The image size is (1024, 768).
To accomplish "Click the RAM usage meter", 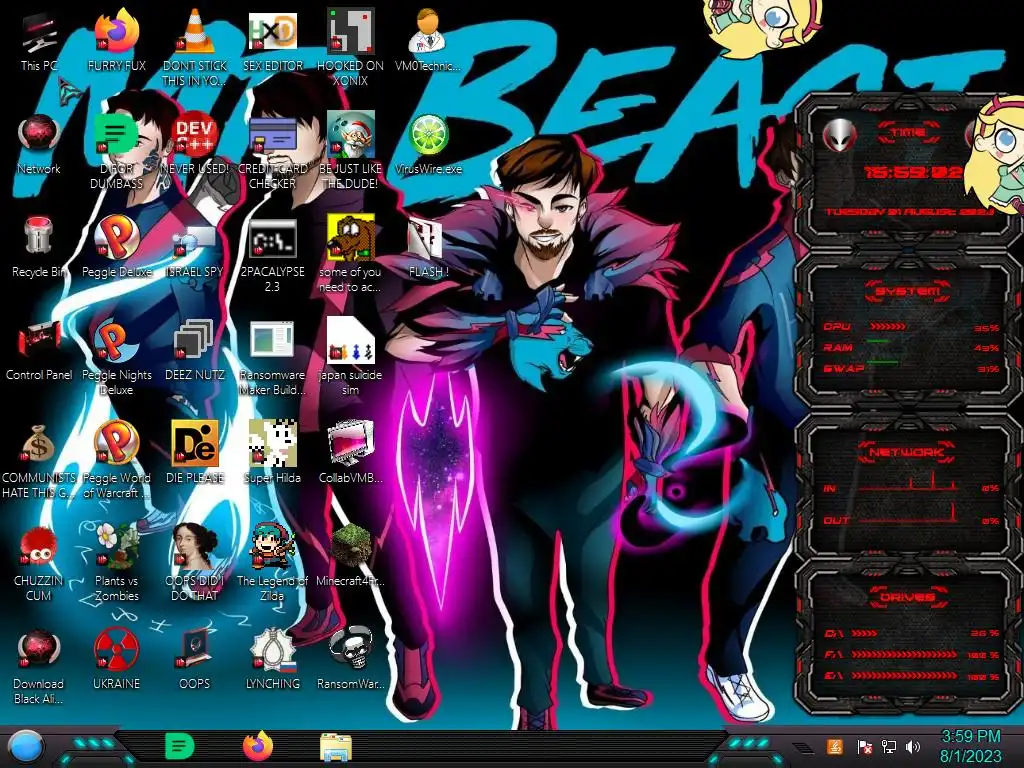I will 912,347.
